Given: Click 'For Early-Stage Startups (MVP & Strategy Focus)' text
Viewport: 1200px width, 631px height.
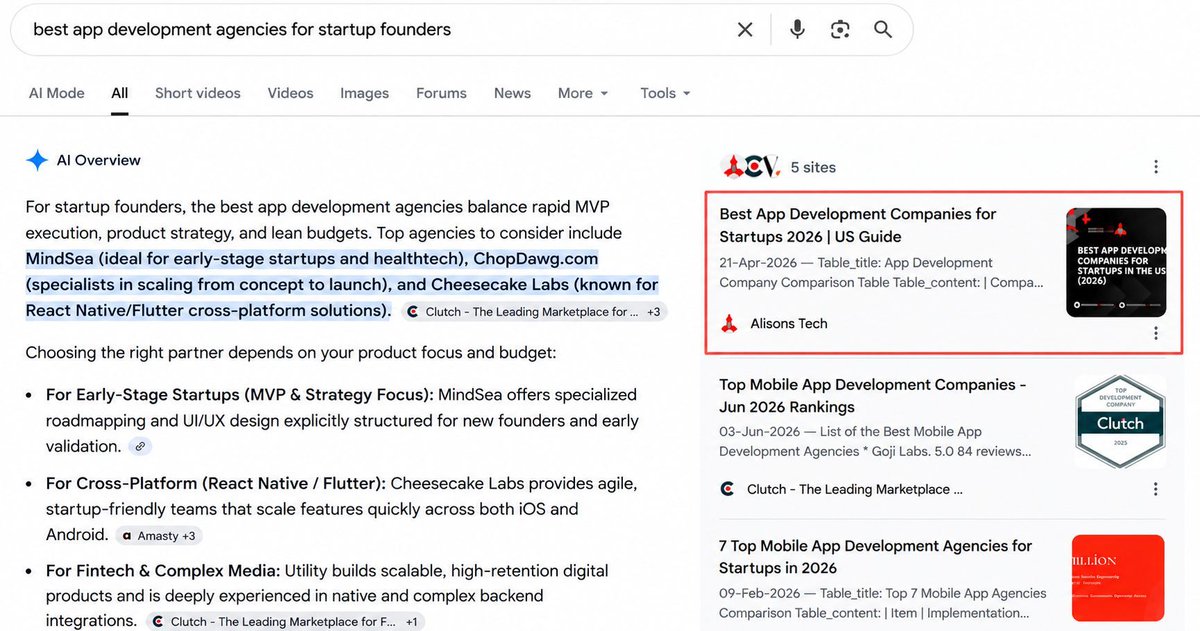Looking at the screenshot, I should pyautogui.click(x=240, y=395).
